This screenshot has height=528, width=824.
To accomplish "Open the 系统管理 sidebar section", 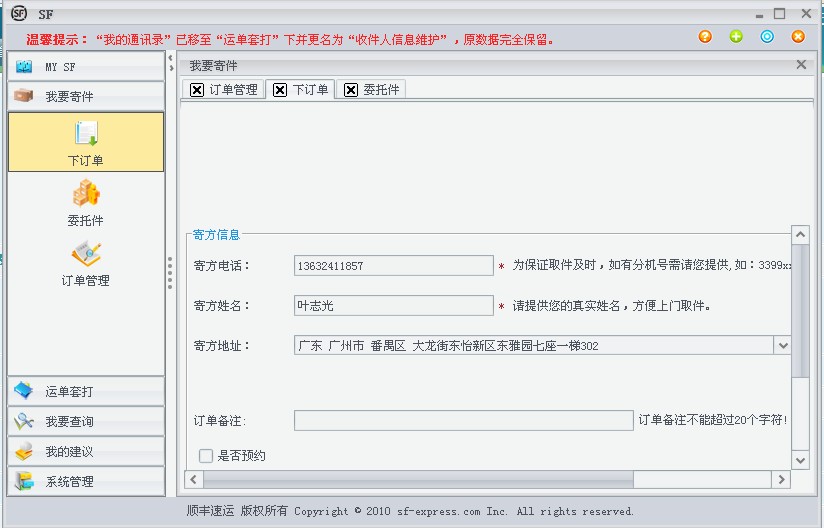I will 85,481.
